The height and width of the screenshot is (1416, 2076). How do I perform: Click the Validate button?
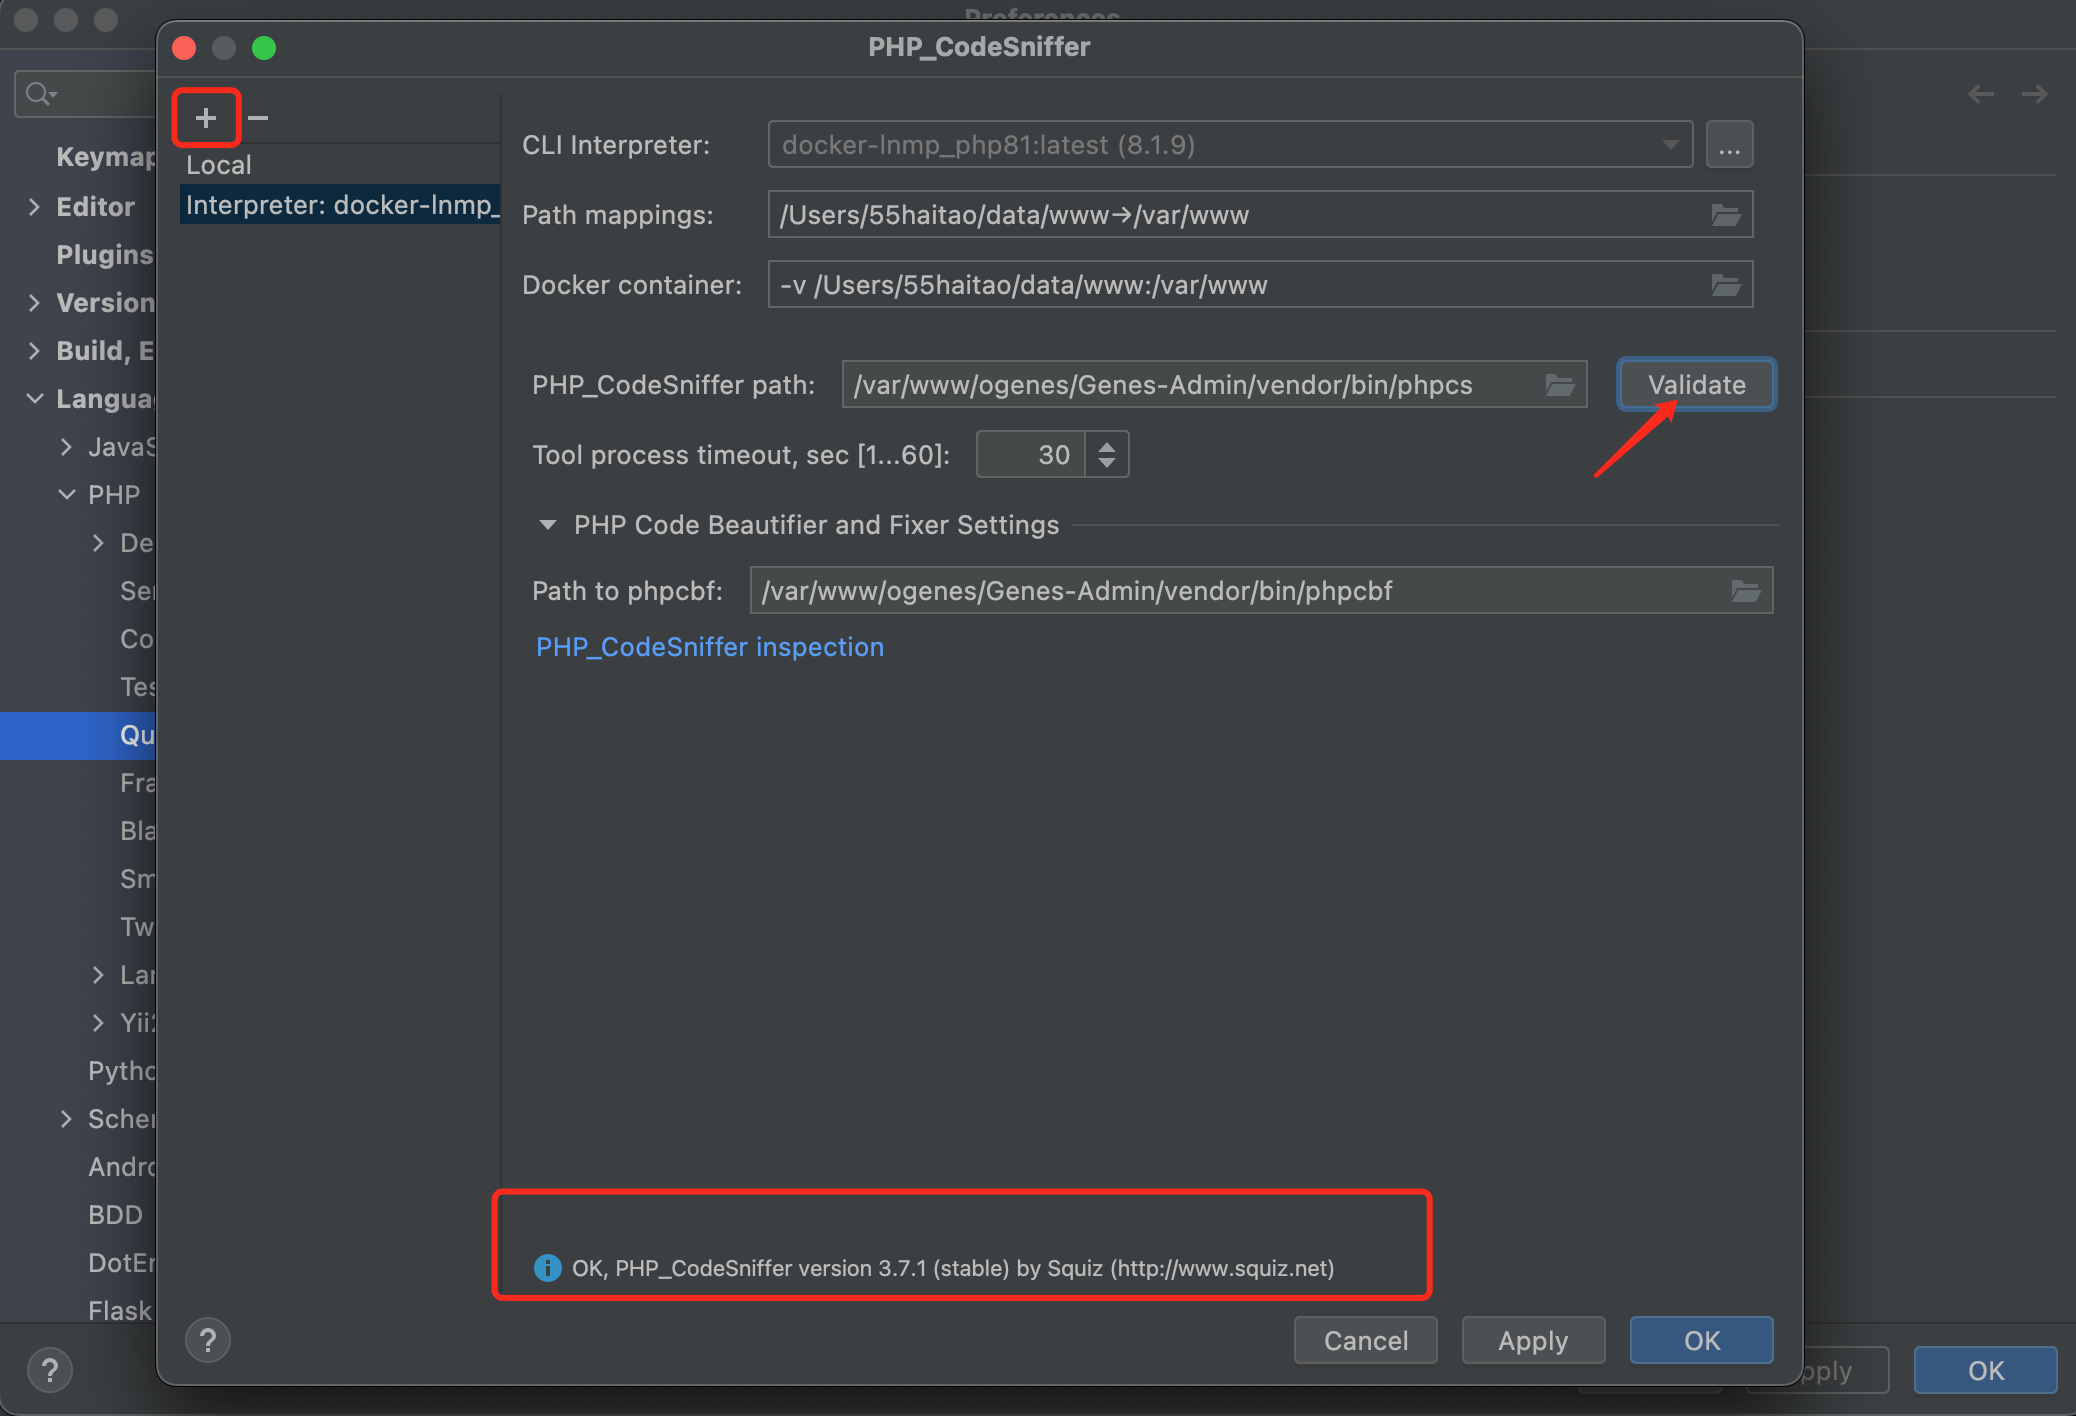point(1696,385)
